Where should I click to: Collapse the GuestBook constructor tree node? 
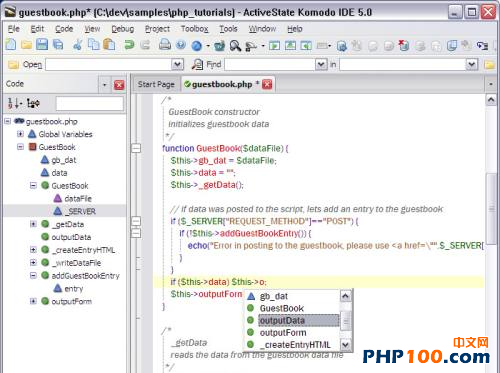(x=33, y=185)
